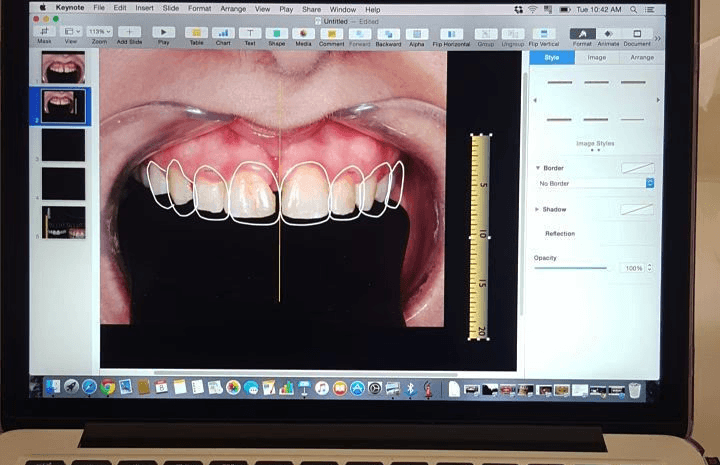Select the ruler image on canvas
This screenshot has height=465, width=720.
[479, 237]
